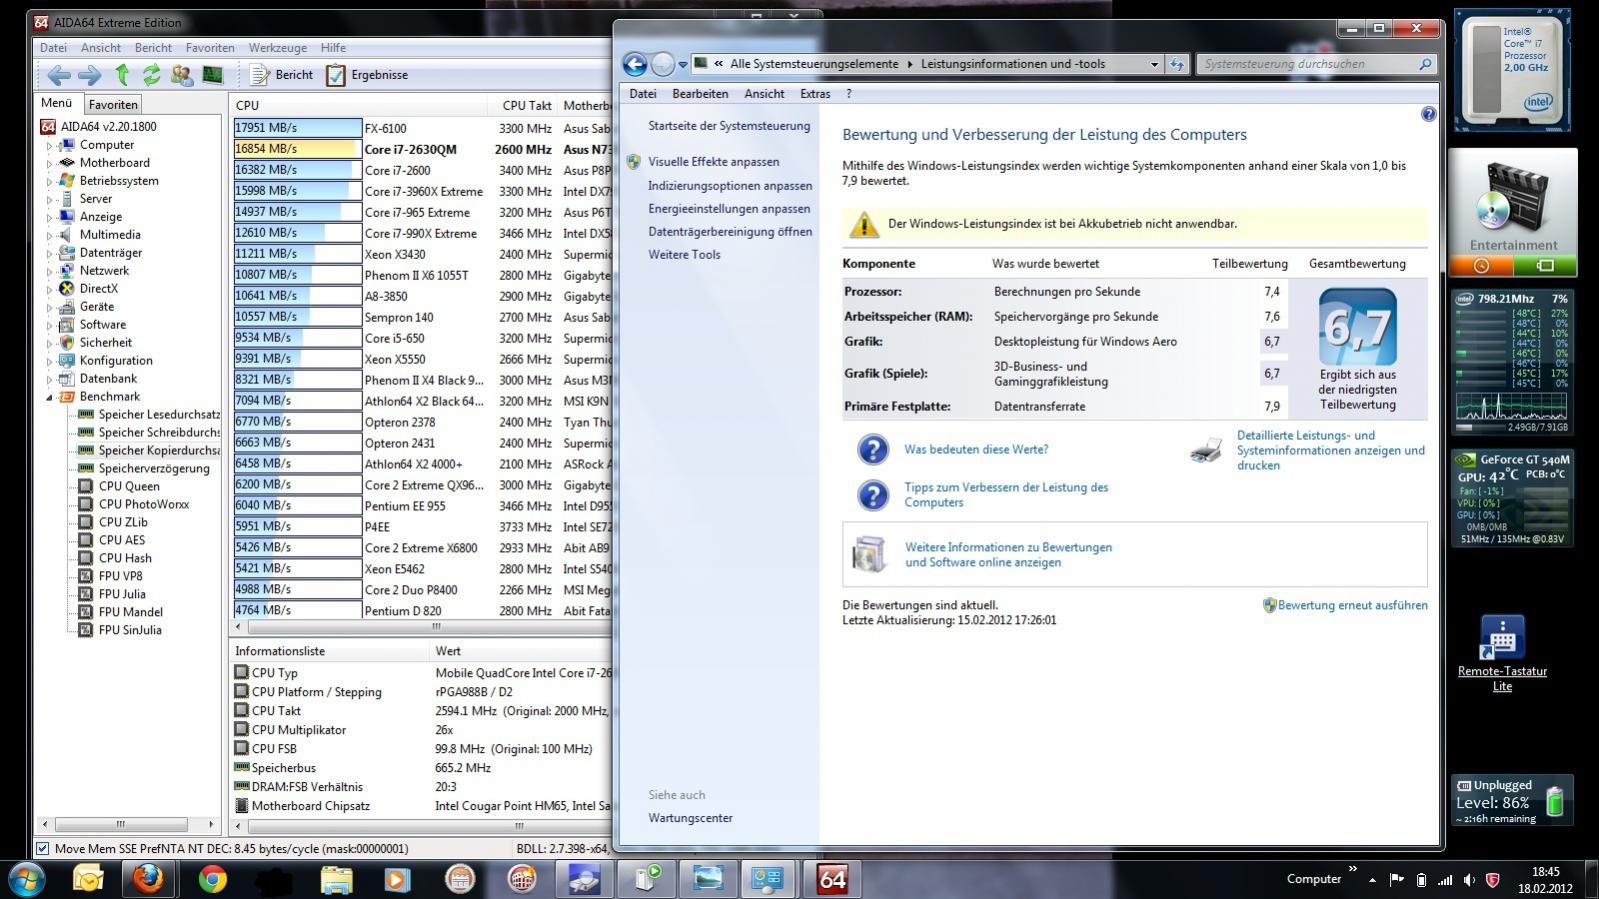Select CPU Queen benchmark
This screenshot has height=899, width=1599.
coord(129,487)
